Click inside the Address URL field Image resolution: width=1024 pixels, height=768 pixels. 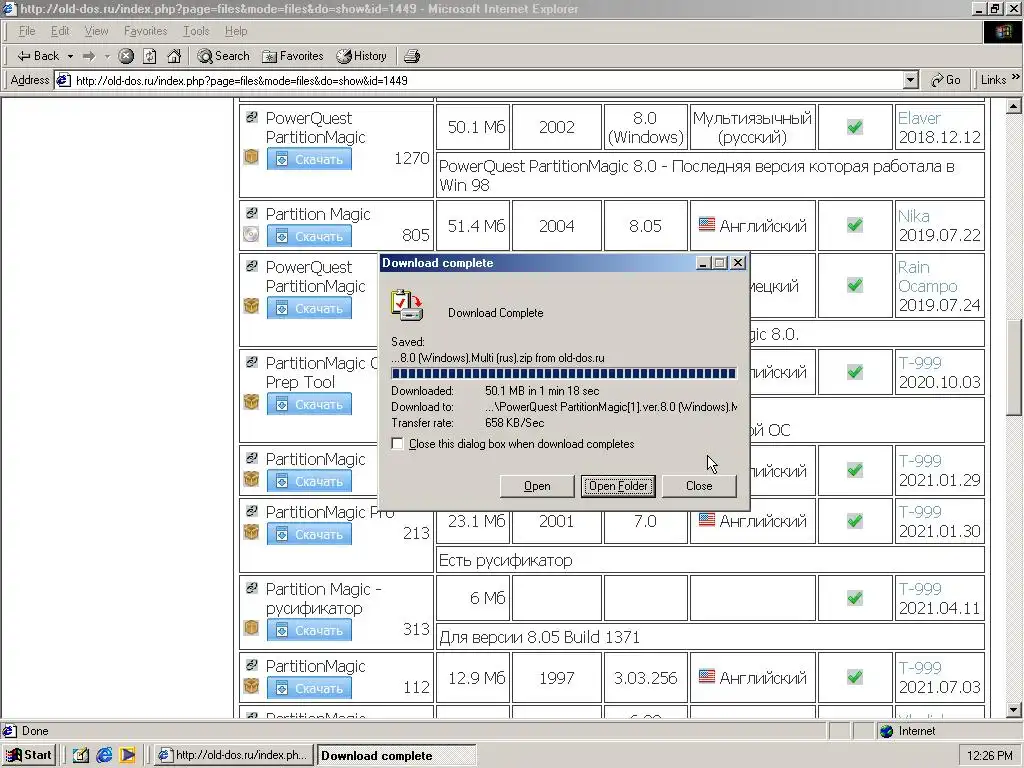pos(487,80)
